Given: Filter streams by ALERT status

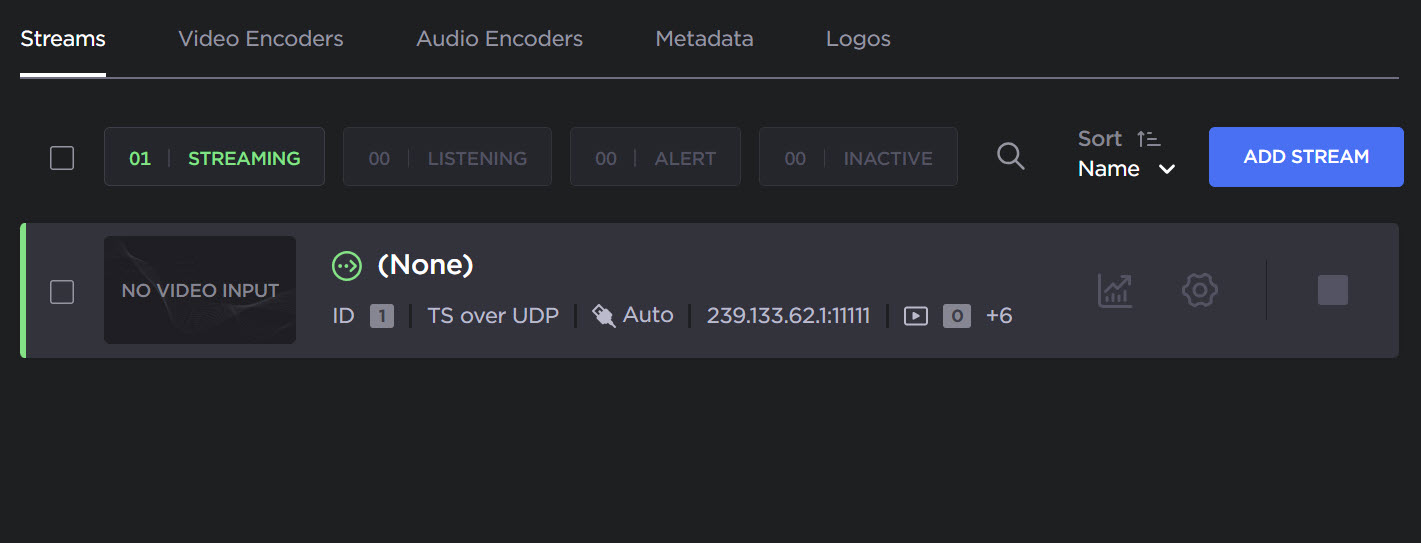Looking at the screenshot, I should [655, 157].
